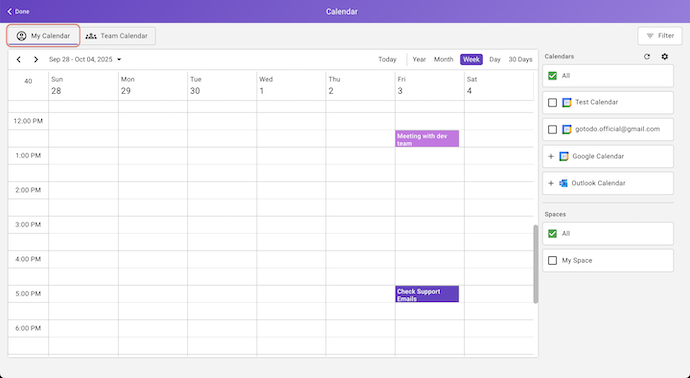690x378 pixels.
Task: Enable the gotodo.official@gmail.com checkbox
Action: click(552, 129)
